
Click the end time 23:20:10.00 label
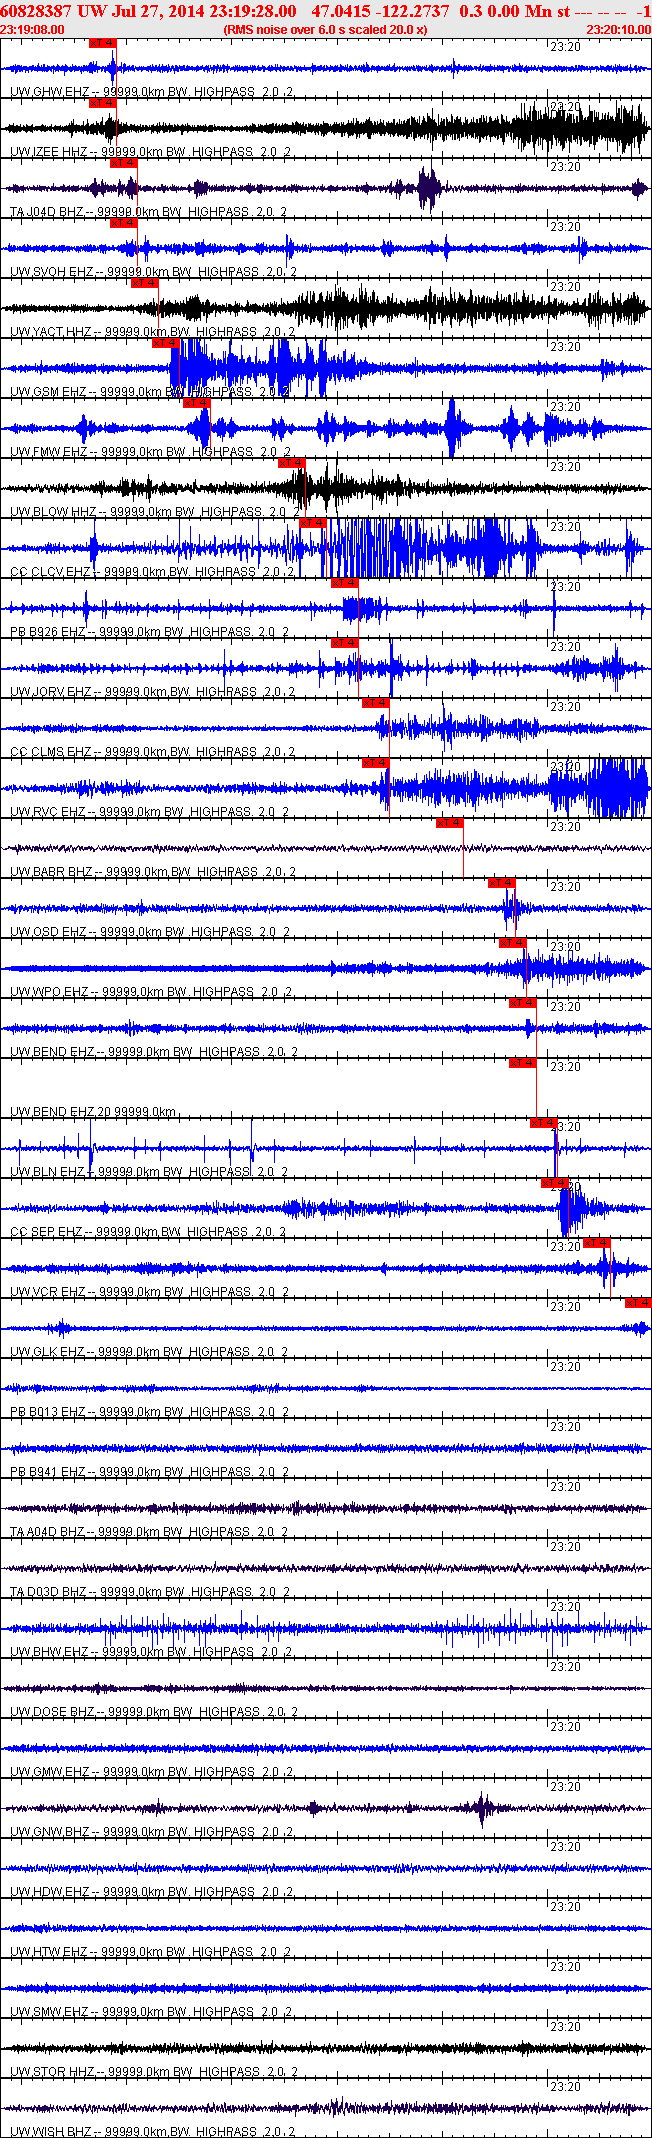618,30
